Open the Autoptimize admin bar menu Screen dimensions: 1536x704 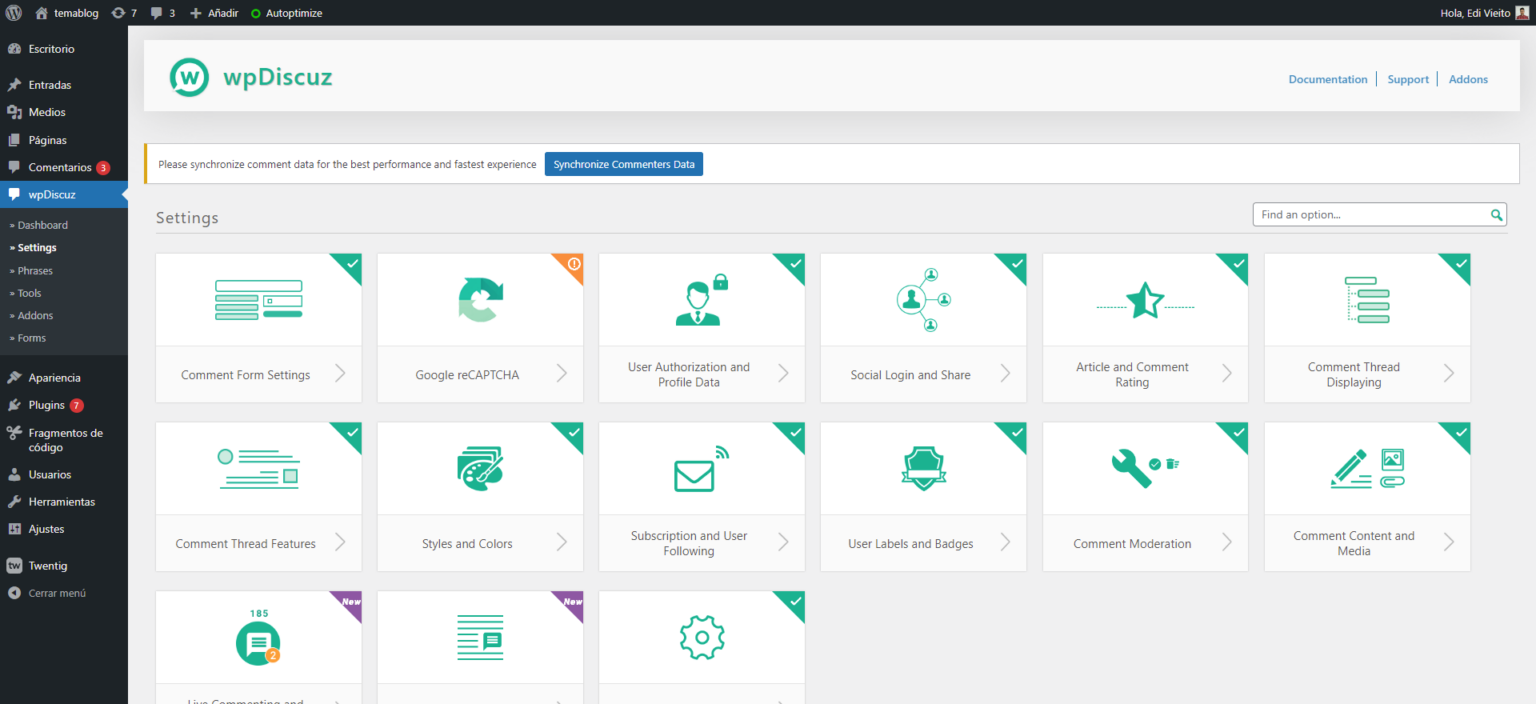tap(286, 13)
